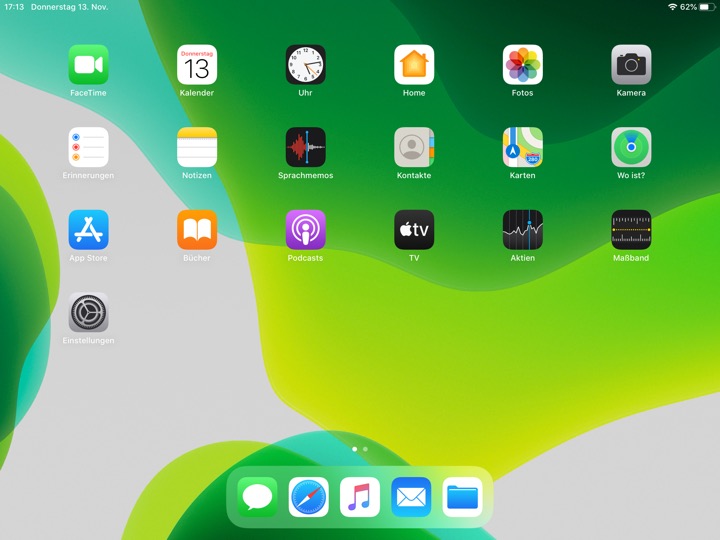
Task: Launch the Podcasts app
Action: point(306,230)
